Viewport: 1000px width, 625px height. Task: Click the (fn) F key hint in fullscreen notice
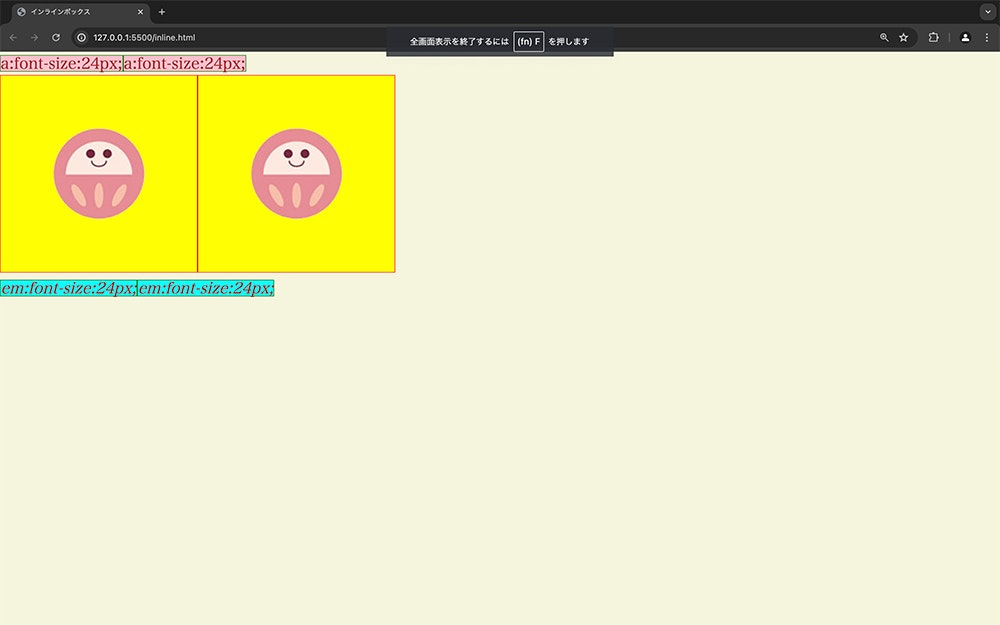[529, 41]
